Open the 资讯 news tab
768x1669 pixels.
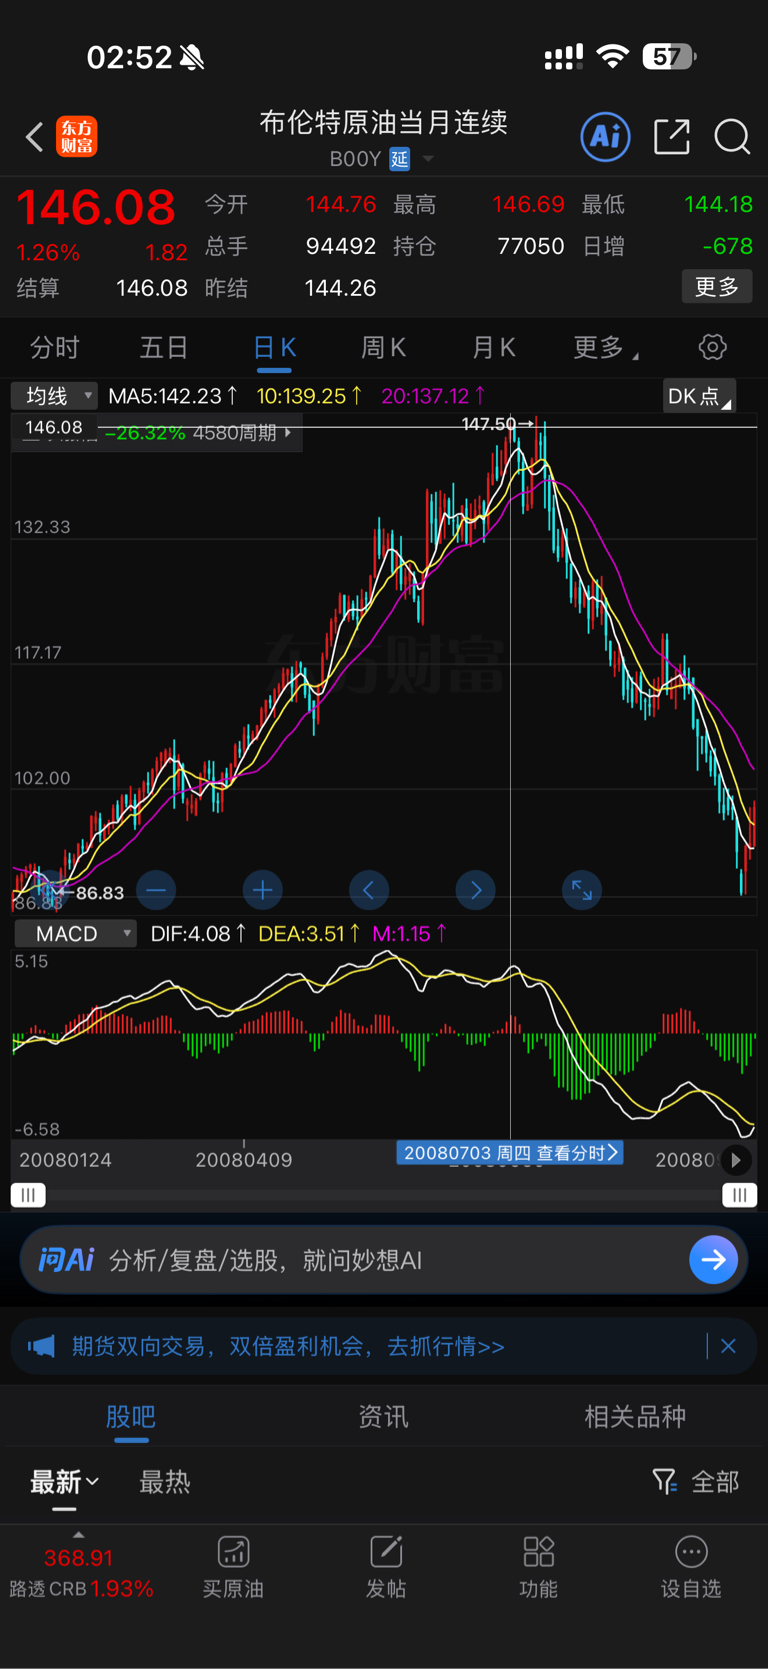(x=383, y=1416)
